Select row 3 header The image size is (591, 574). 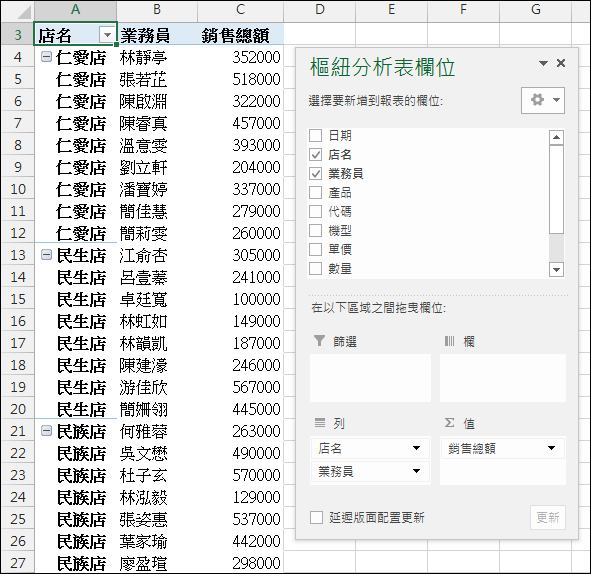pyautogui.click(x=18, y=35)
